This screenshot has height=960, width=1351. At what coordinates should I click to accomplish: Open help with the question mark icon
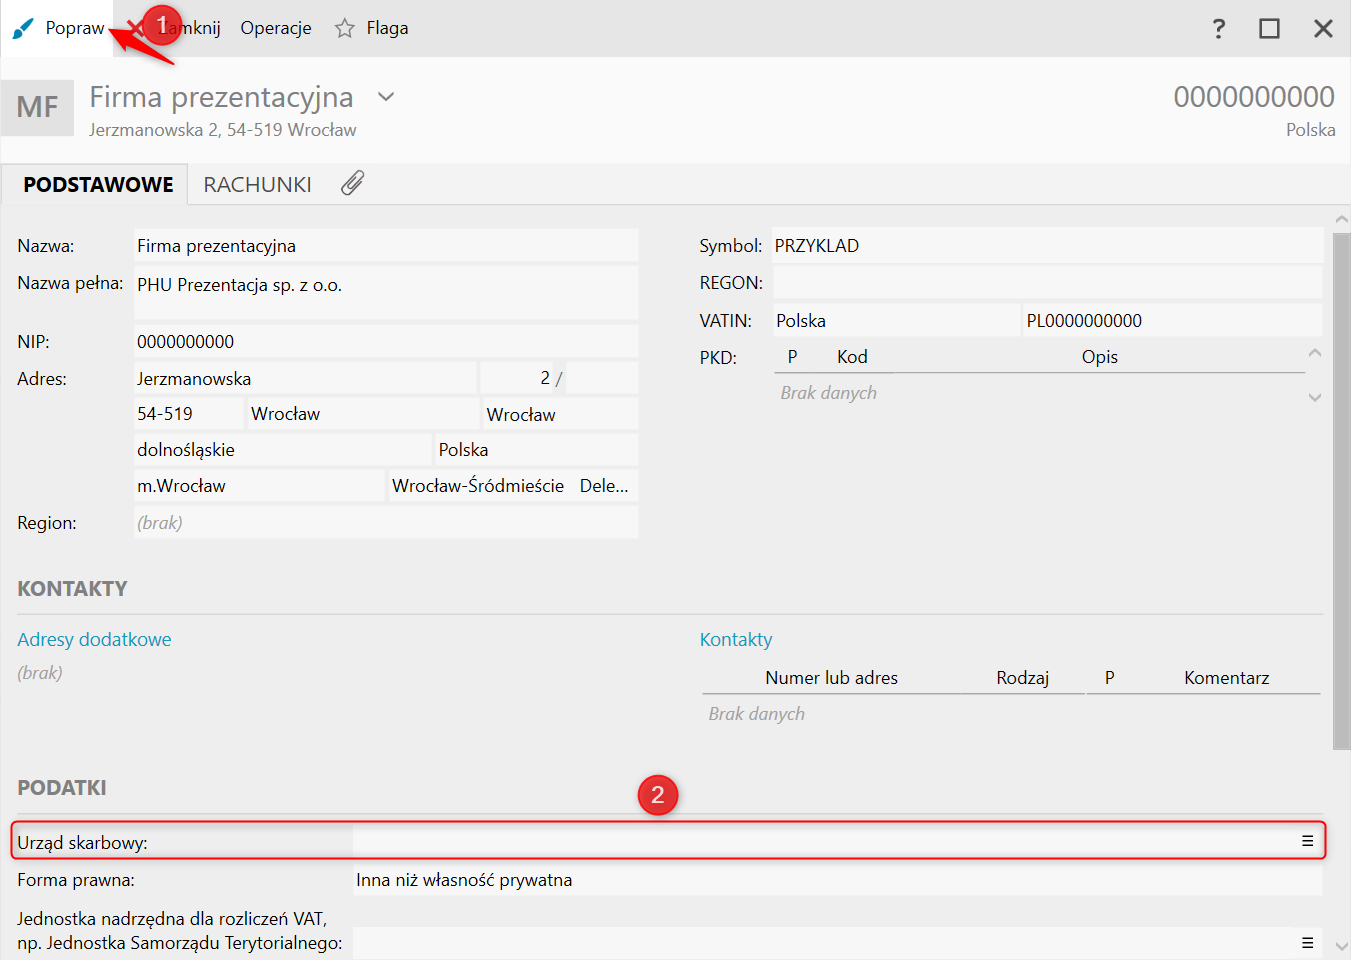[x=1218, y=28]
